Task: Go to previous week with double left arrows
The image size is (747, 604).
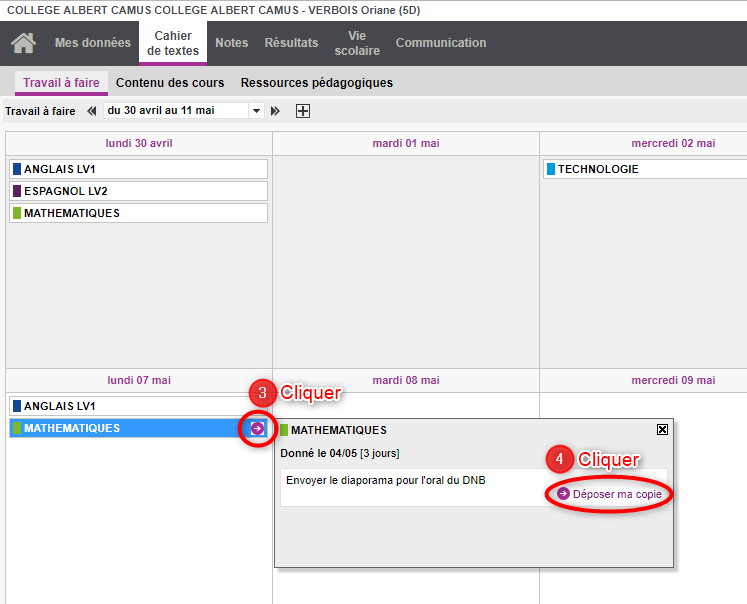Action: coord(92,111)
